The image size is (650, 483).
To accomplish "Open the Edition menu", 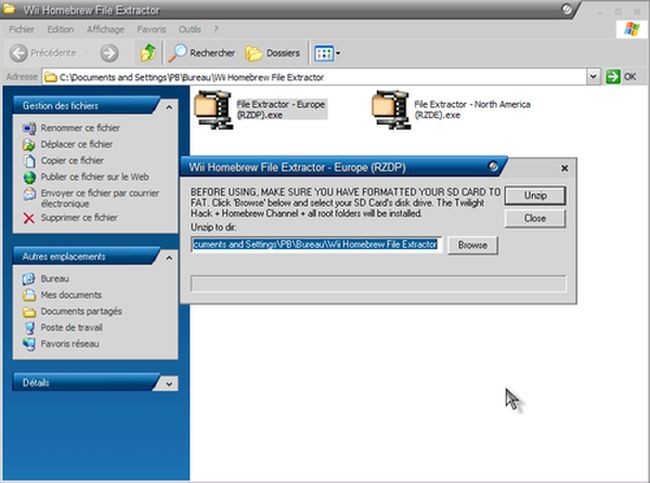I will (x=61, y=29).
